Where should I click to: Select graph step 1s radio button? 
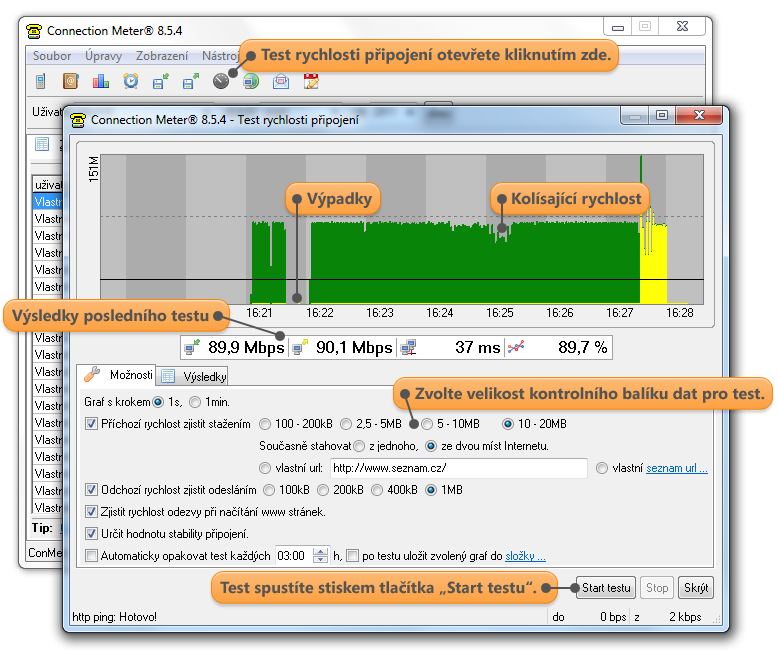(x=158, y=402)
